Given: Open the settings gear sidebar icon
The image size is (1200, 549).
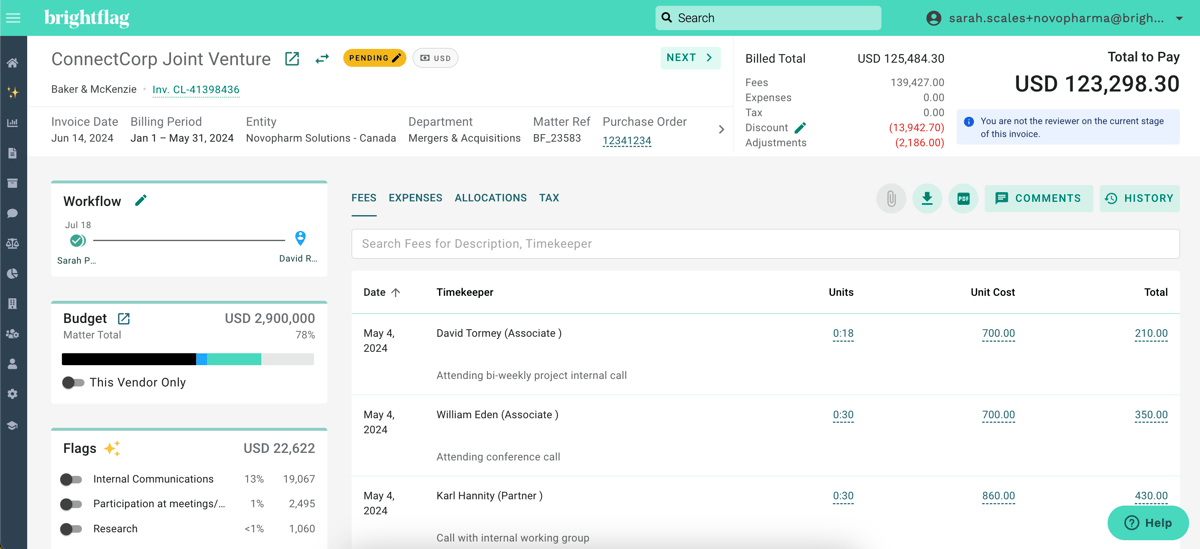Looking at the screenshot, I should [x=13, y=394].
